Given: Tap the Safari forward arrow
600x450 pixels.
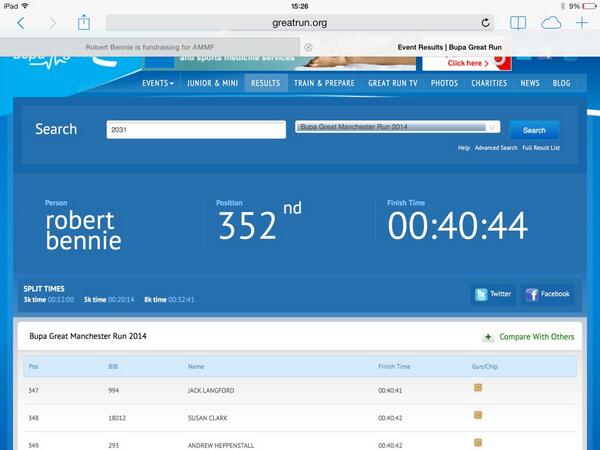Looking at the screenshot, I should [x=52, y=23].
